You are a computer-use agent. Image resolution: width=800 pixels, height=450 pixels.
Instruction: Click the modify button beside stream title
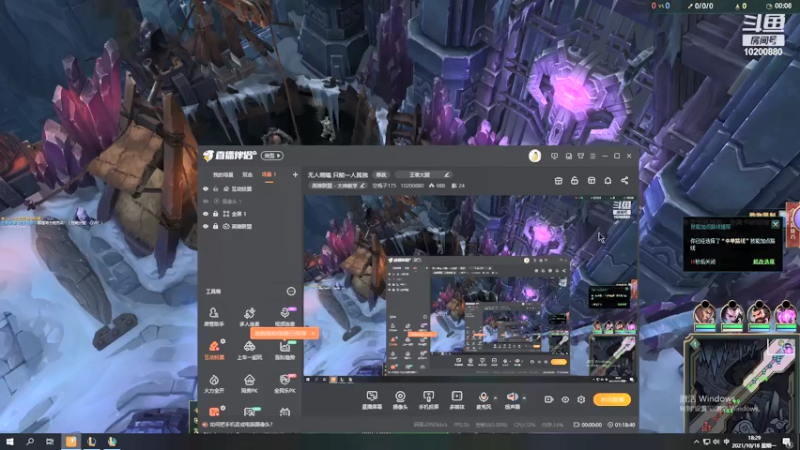click(x=381, y=174)
